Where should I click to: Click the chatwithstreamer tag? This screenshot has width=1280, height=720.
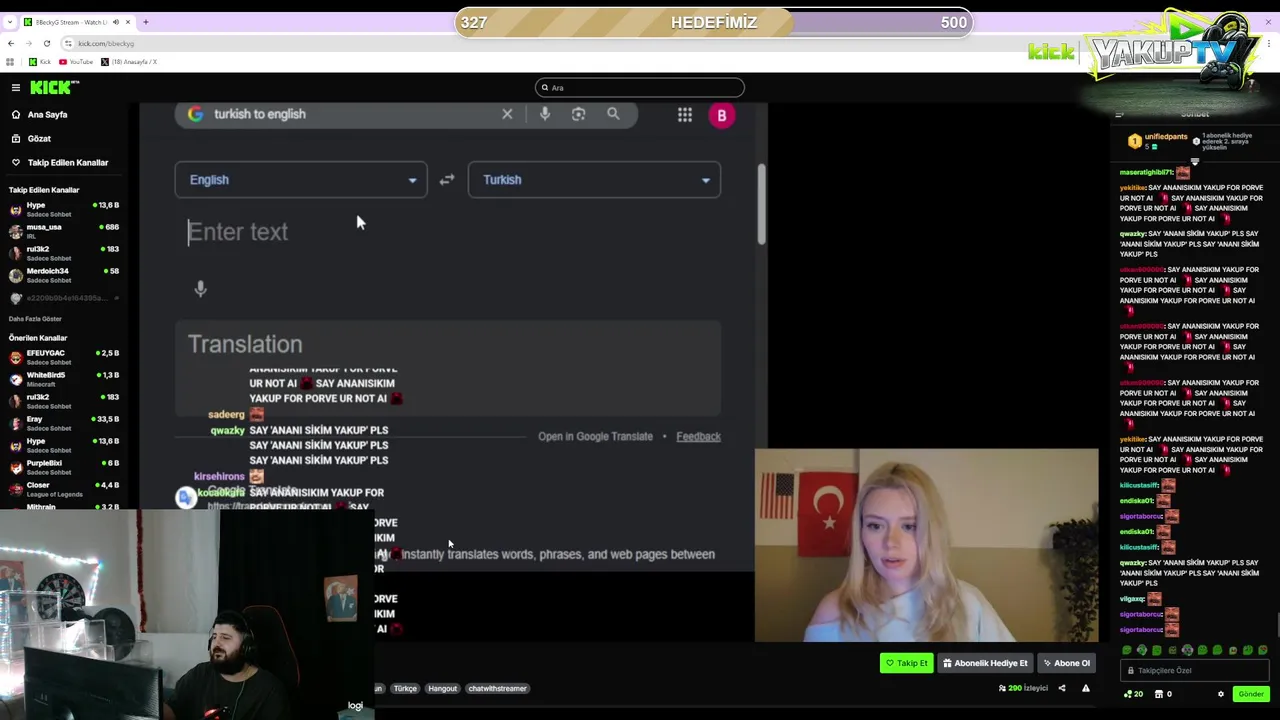click(x=497, y=689)
